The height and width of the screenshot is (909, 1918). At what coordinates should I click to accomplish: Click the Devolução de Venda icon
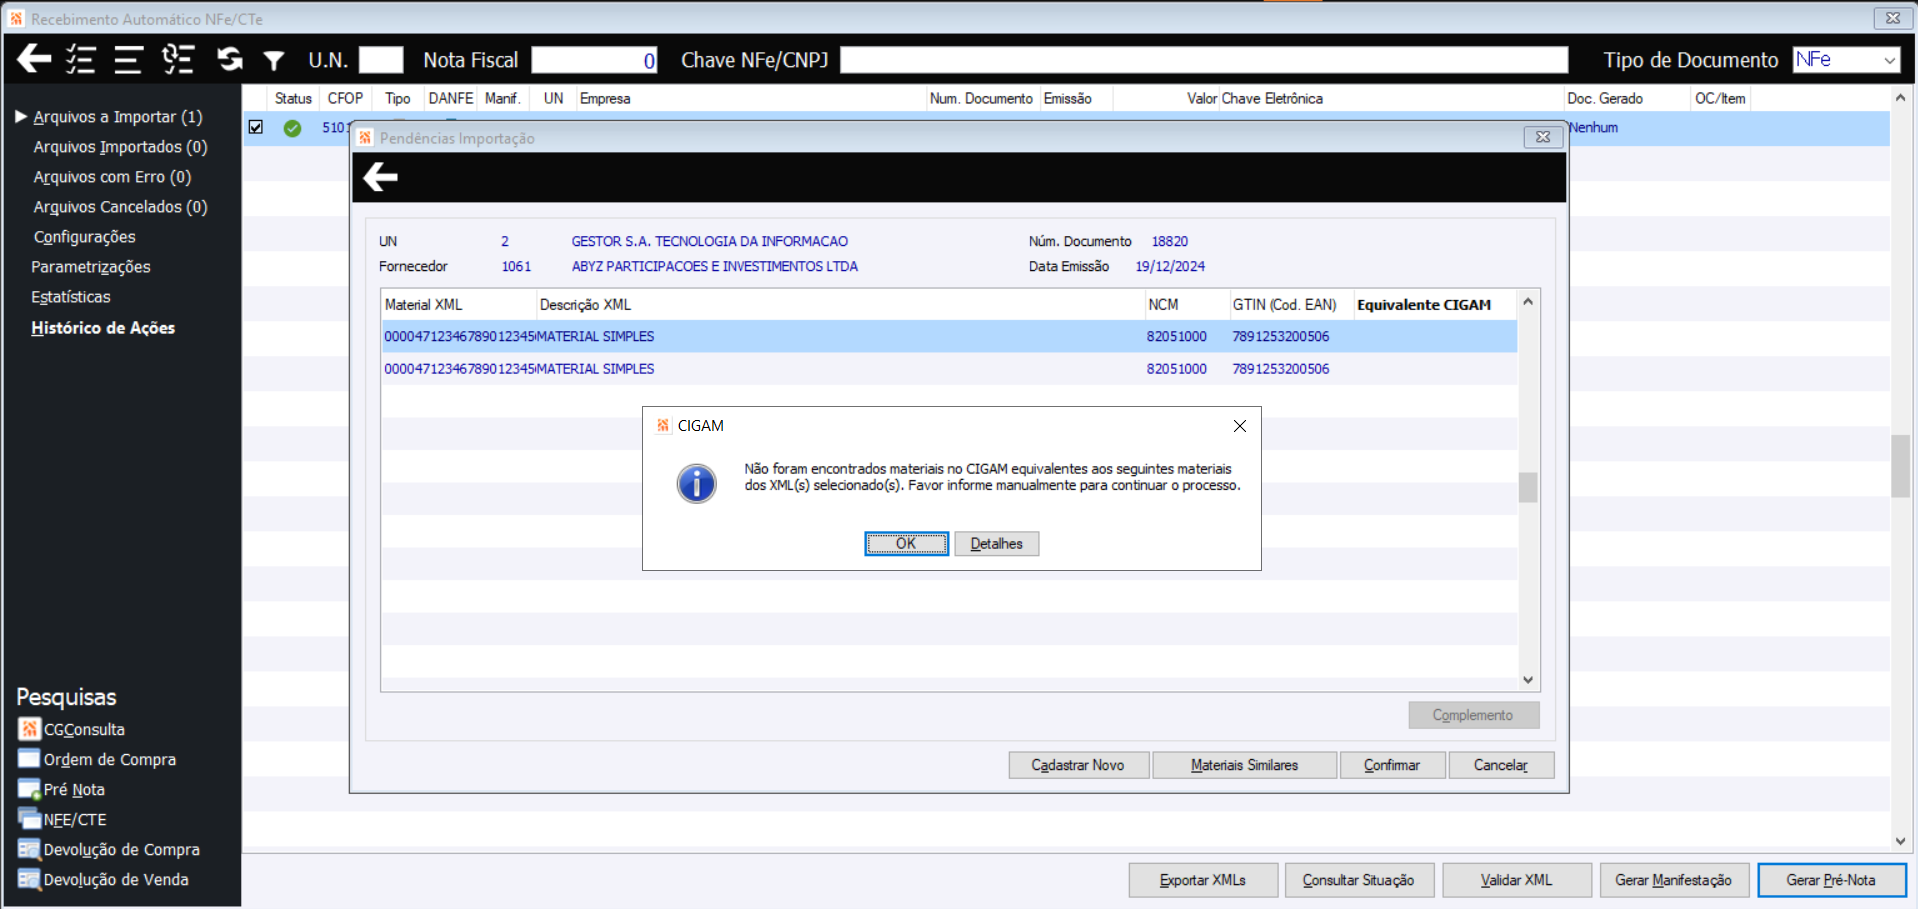point(29,879)
